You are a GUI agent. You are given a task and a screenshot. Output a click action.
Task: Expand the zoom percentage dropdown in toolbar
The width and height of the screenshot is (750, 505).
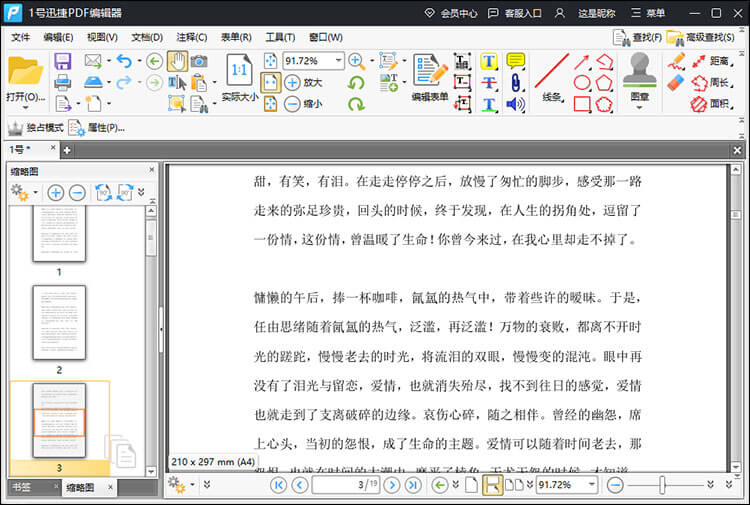(x=339, y=61)
